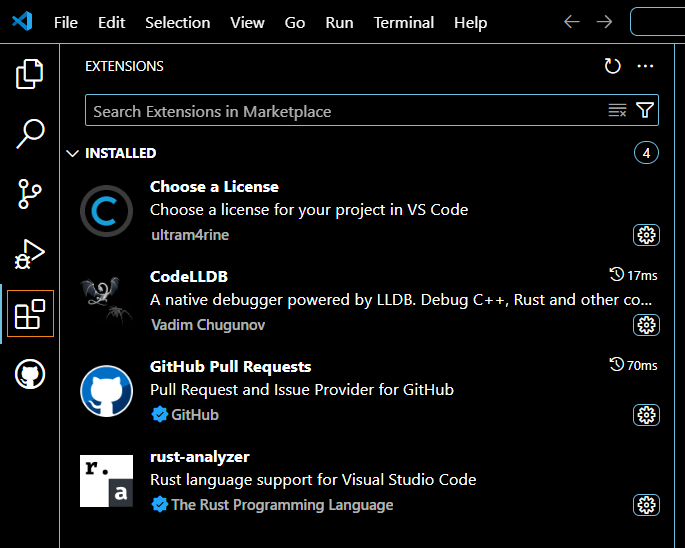This screenshot has width=685, height=548.
Task: Collapse the INSTALLED section
Action: tap(73, 153)
